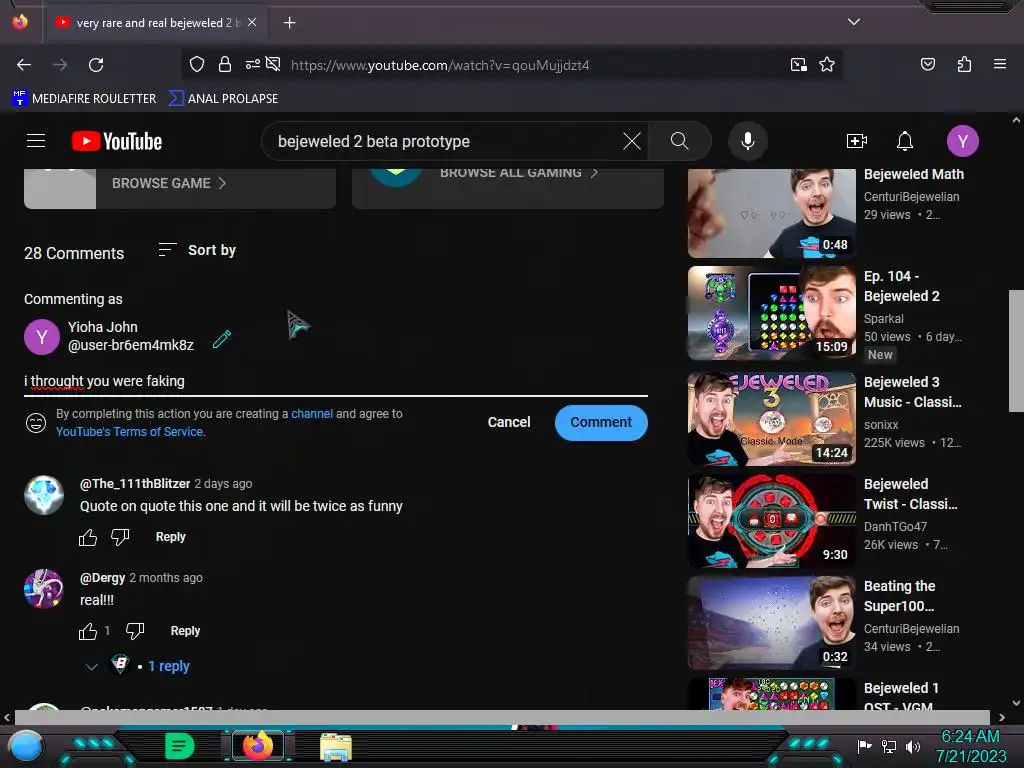Like The_111thBlitzer's comment
This screenshot has height=768, width=1024.
coord(88,537)
